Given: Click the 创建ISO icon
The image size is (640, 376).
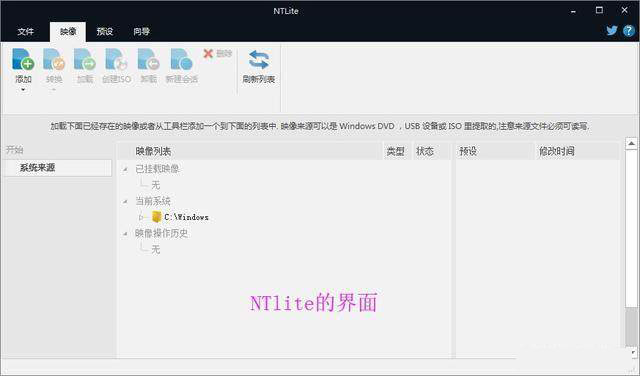Looking at the screenshot, I should 116,60.
